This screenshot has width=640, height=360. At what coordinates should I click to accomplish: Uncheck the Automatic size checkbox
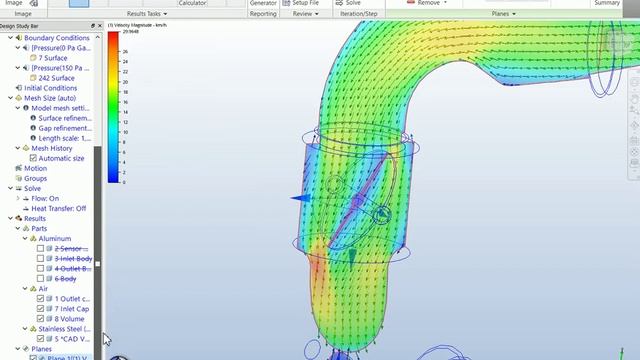pyautogui.click(x=33, y=158)
